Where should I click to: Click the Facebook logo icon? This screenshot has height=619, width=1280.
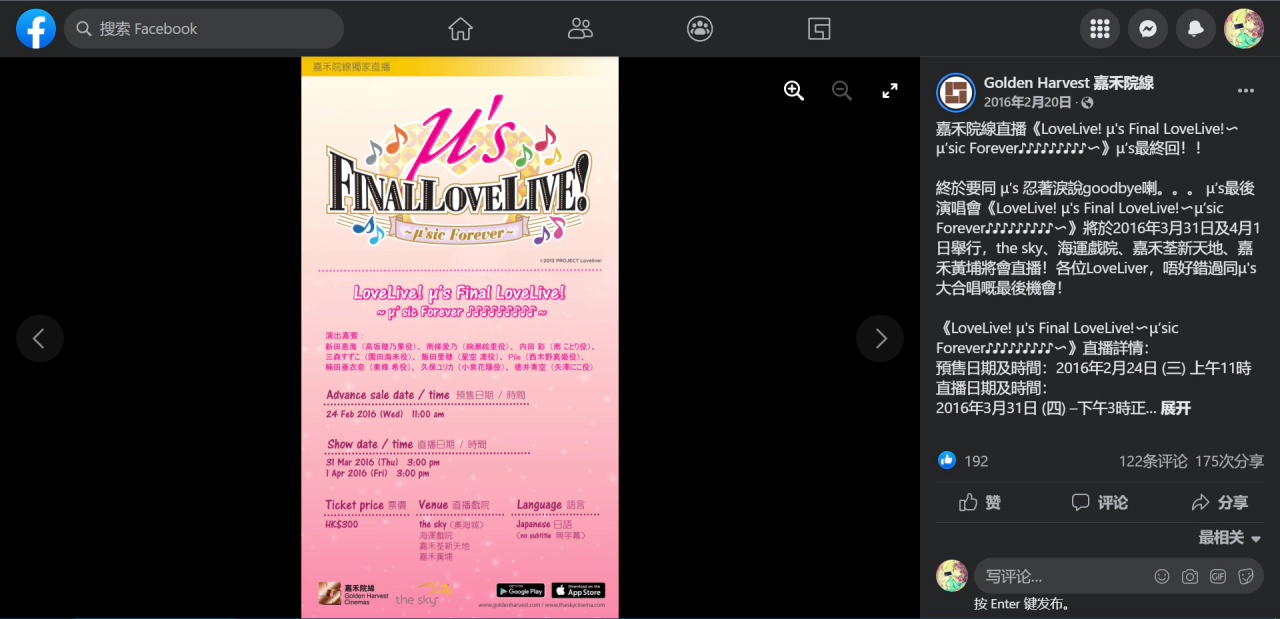click(x=36, y=29)
